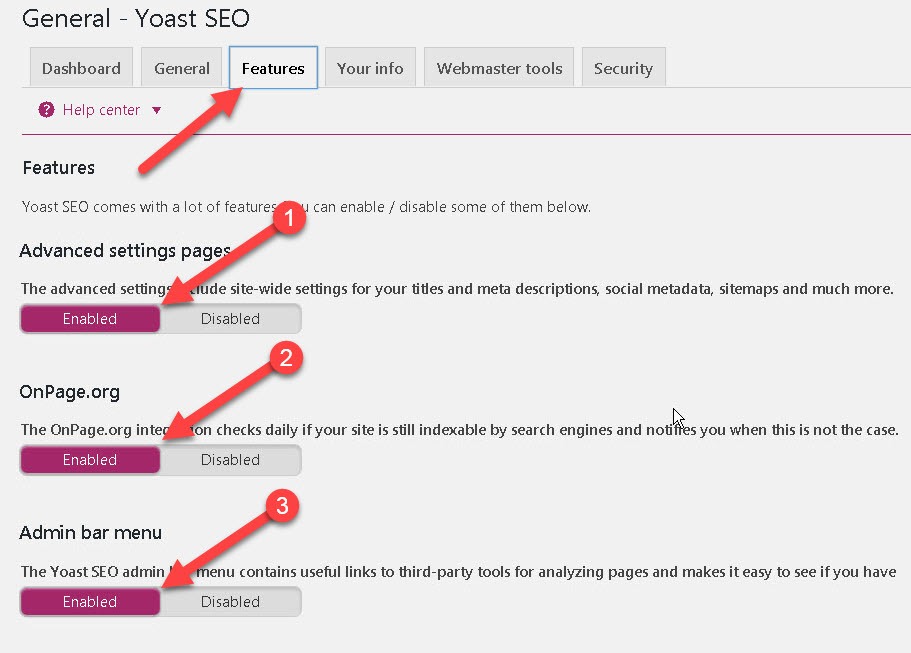The height and width of the screenshot is (653, 911).
Task: Expand the Help center dropdown arrow
Action: point(157,111)
